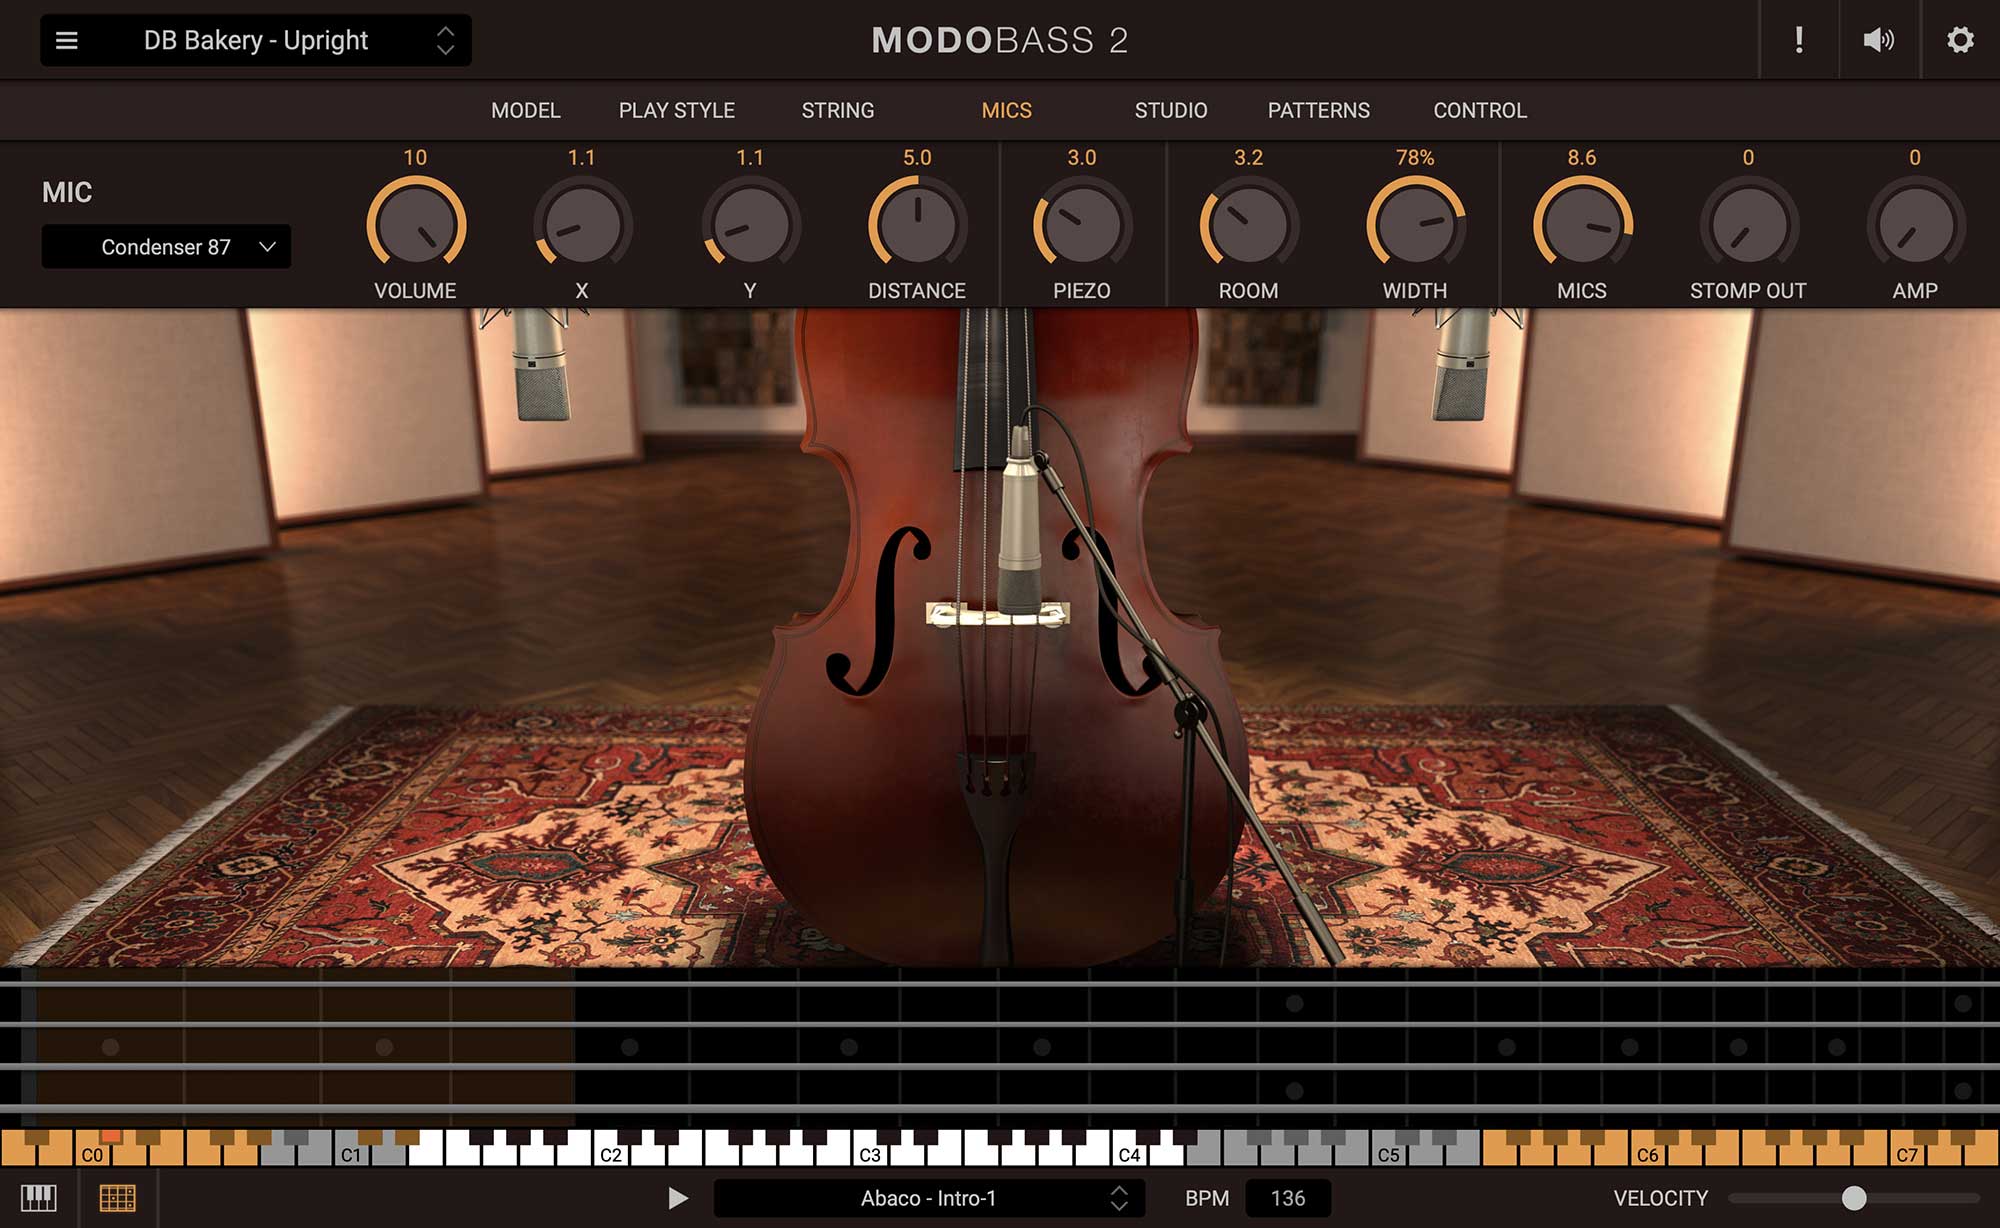Turn up the PIEZO knob

(x=1081, y=222)
